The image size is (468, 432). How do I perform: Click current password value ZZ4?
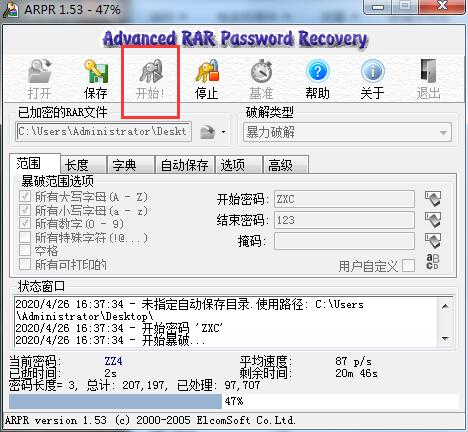tap(113, 361)
